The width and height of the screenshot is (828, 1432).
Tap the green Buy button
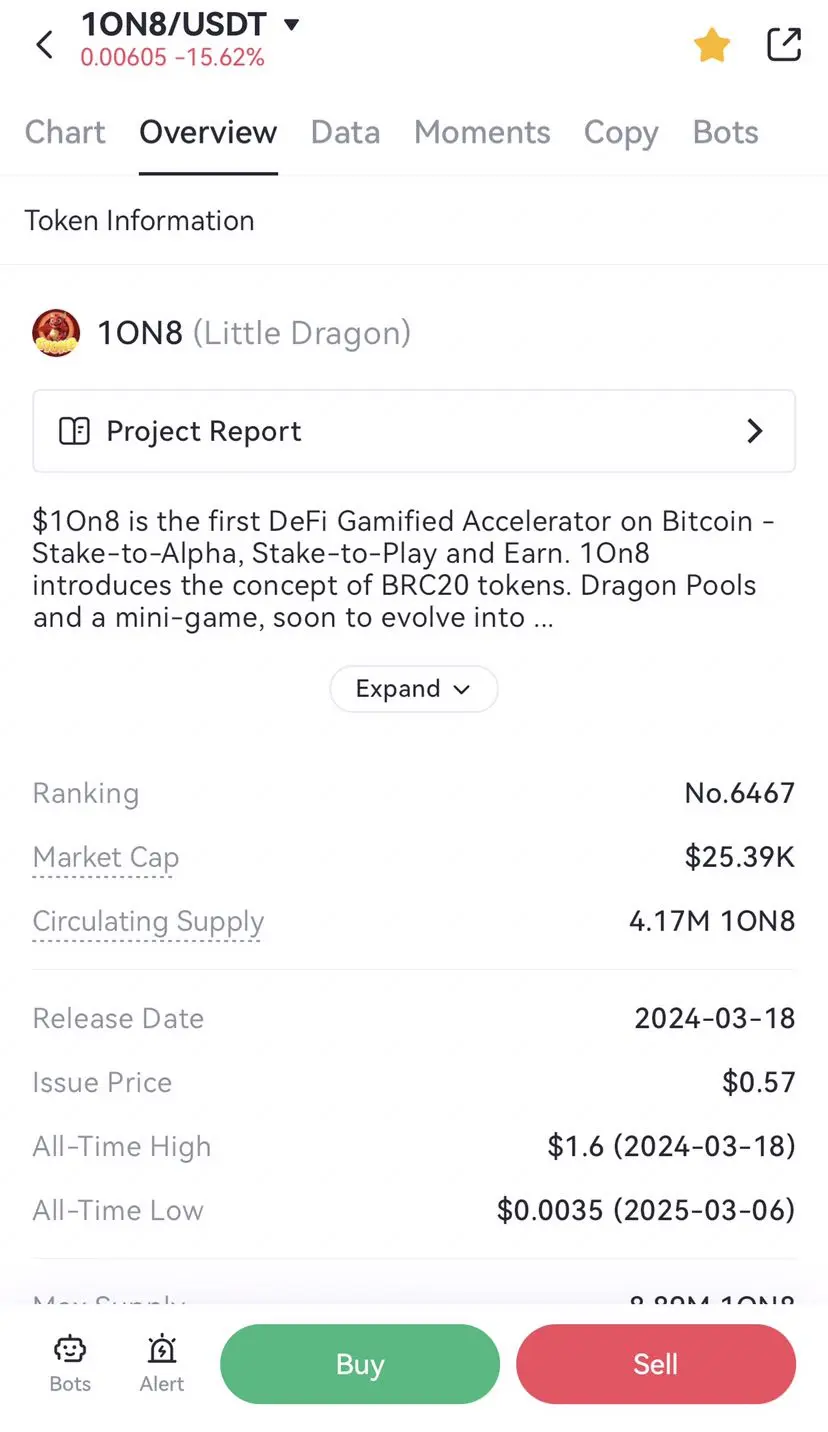pos(360,1364)
